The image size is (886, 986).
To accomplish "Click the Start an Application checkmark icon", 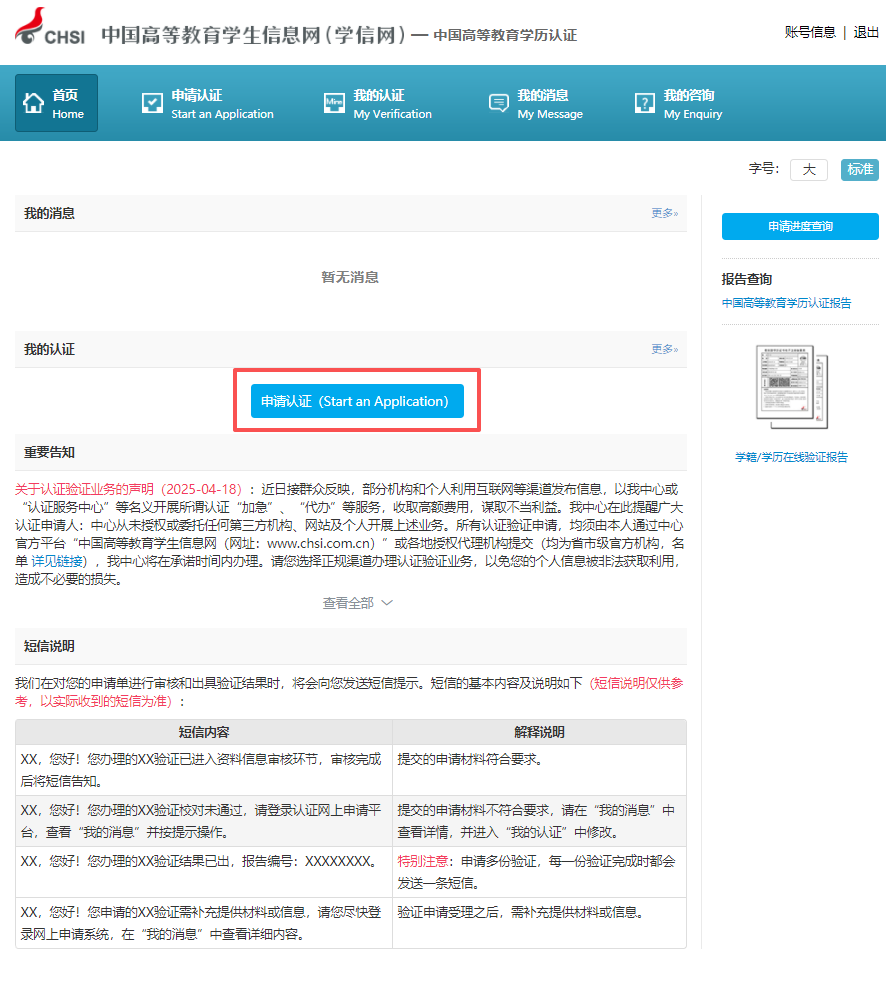I will click(x=152, y=104).
